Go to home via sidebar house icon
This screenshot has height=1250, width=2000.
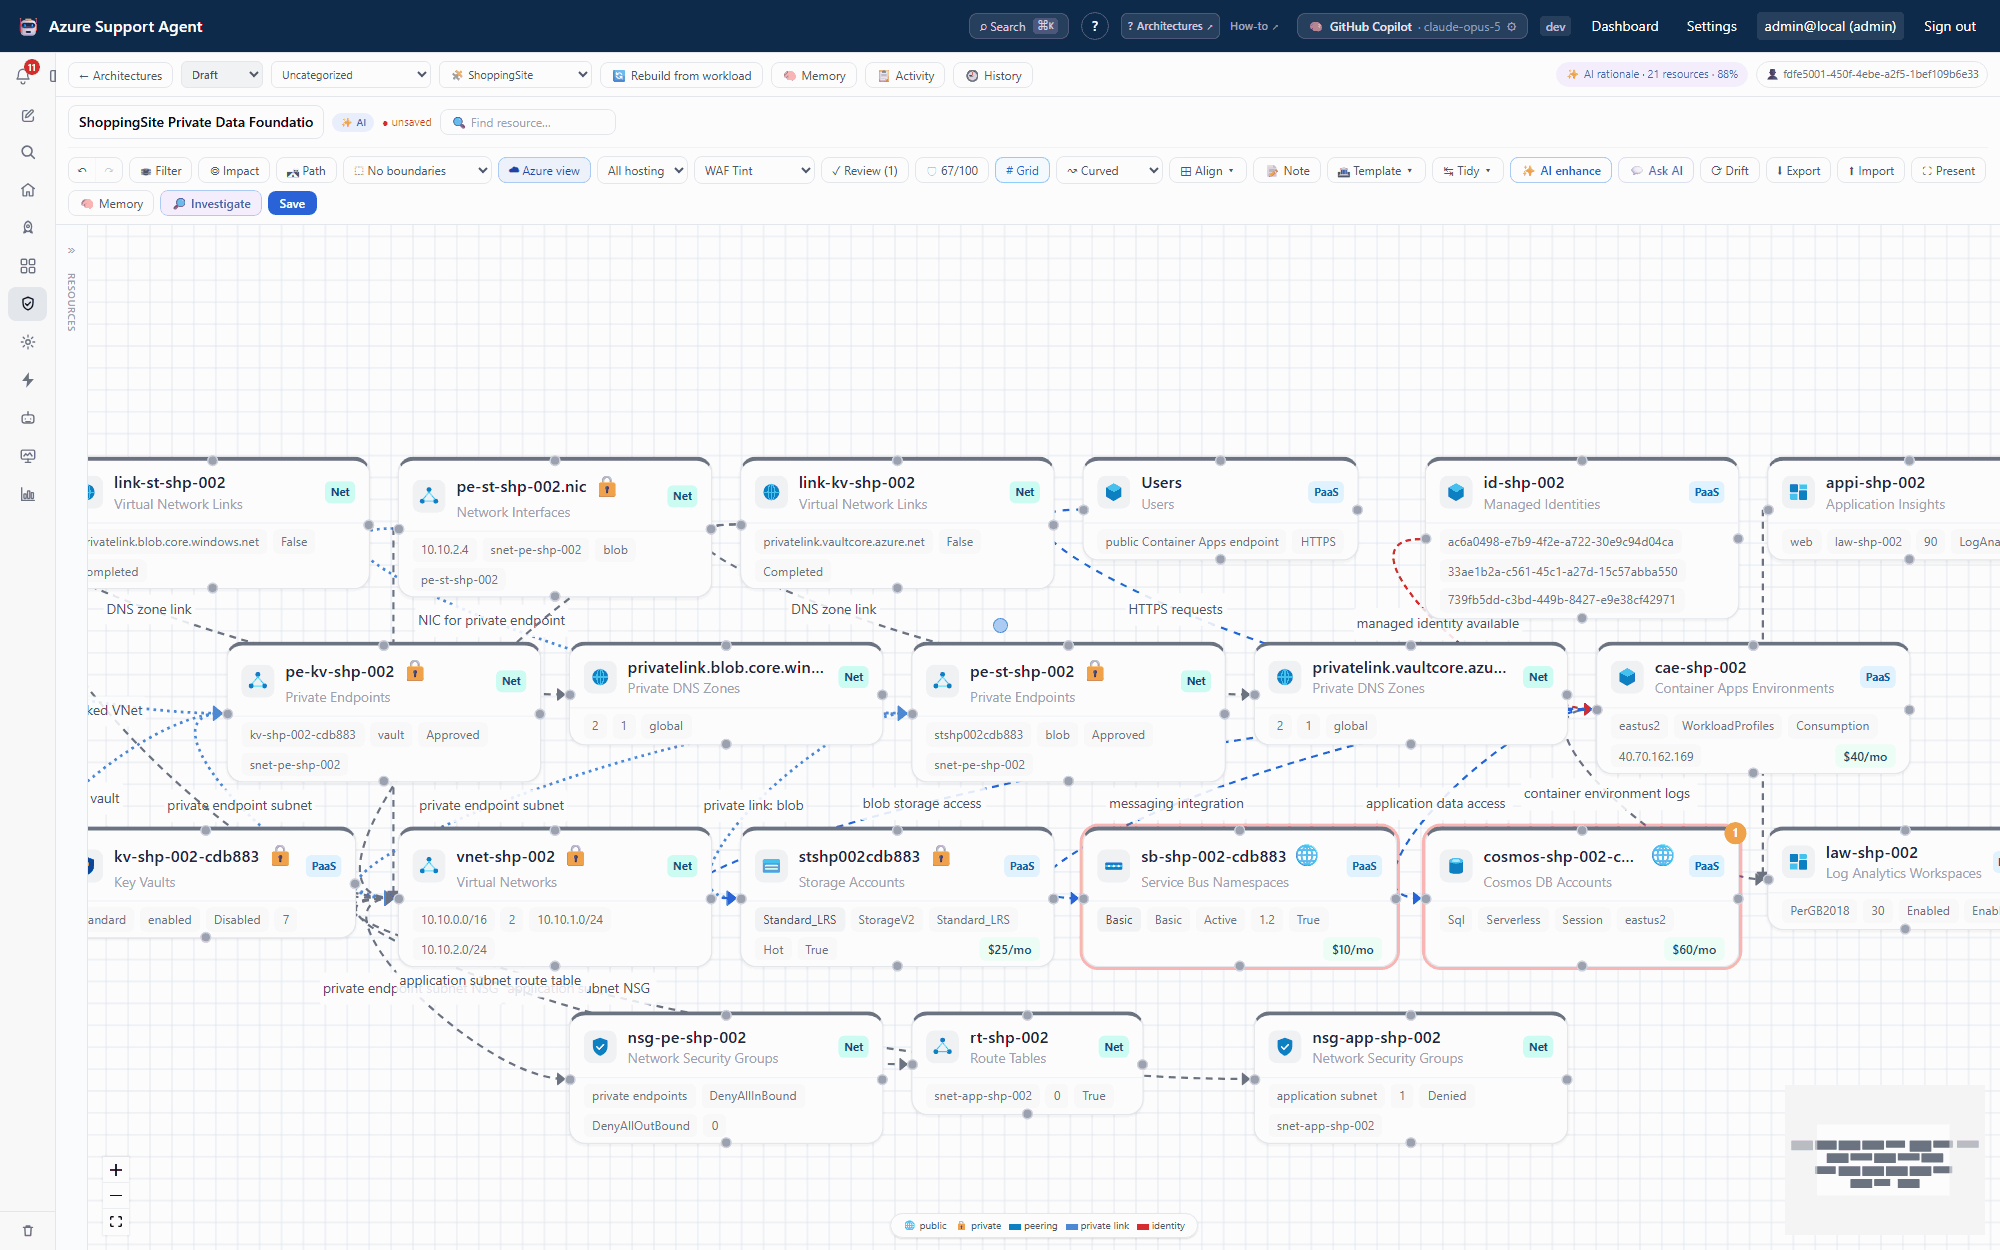click(x=28, y=190)
